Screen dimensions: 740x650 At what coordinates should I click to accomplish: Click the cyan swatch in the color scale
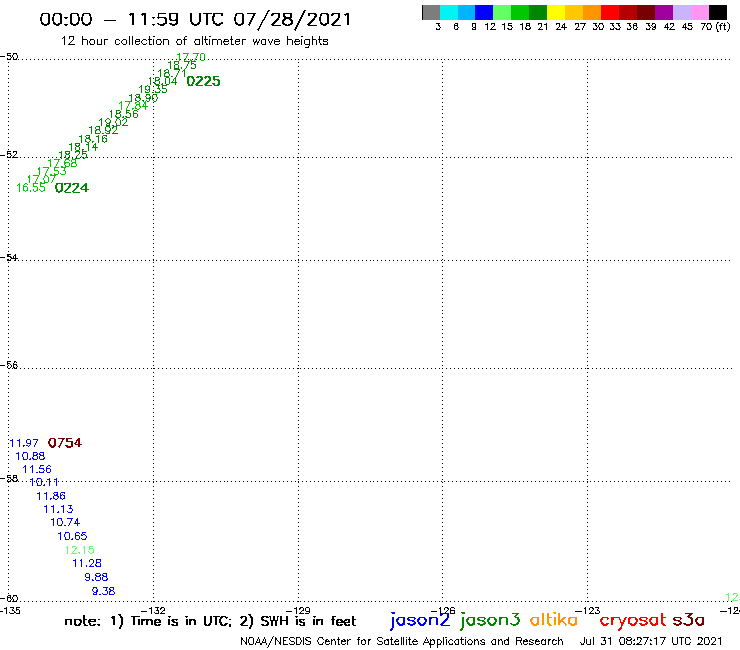coord(449,12)
